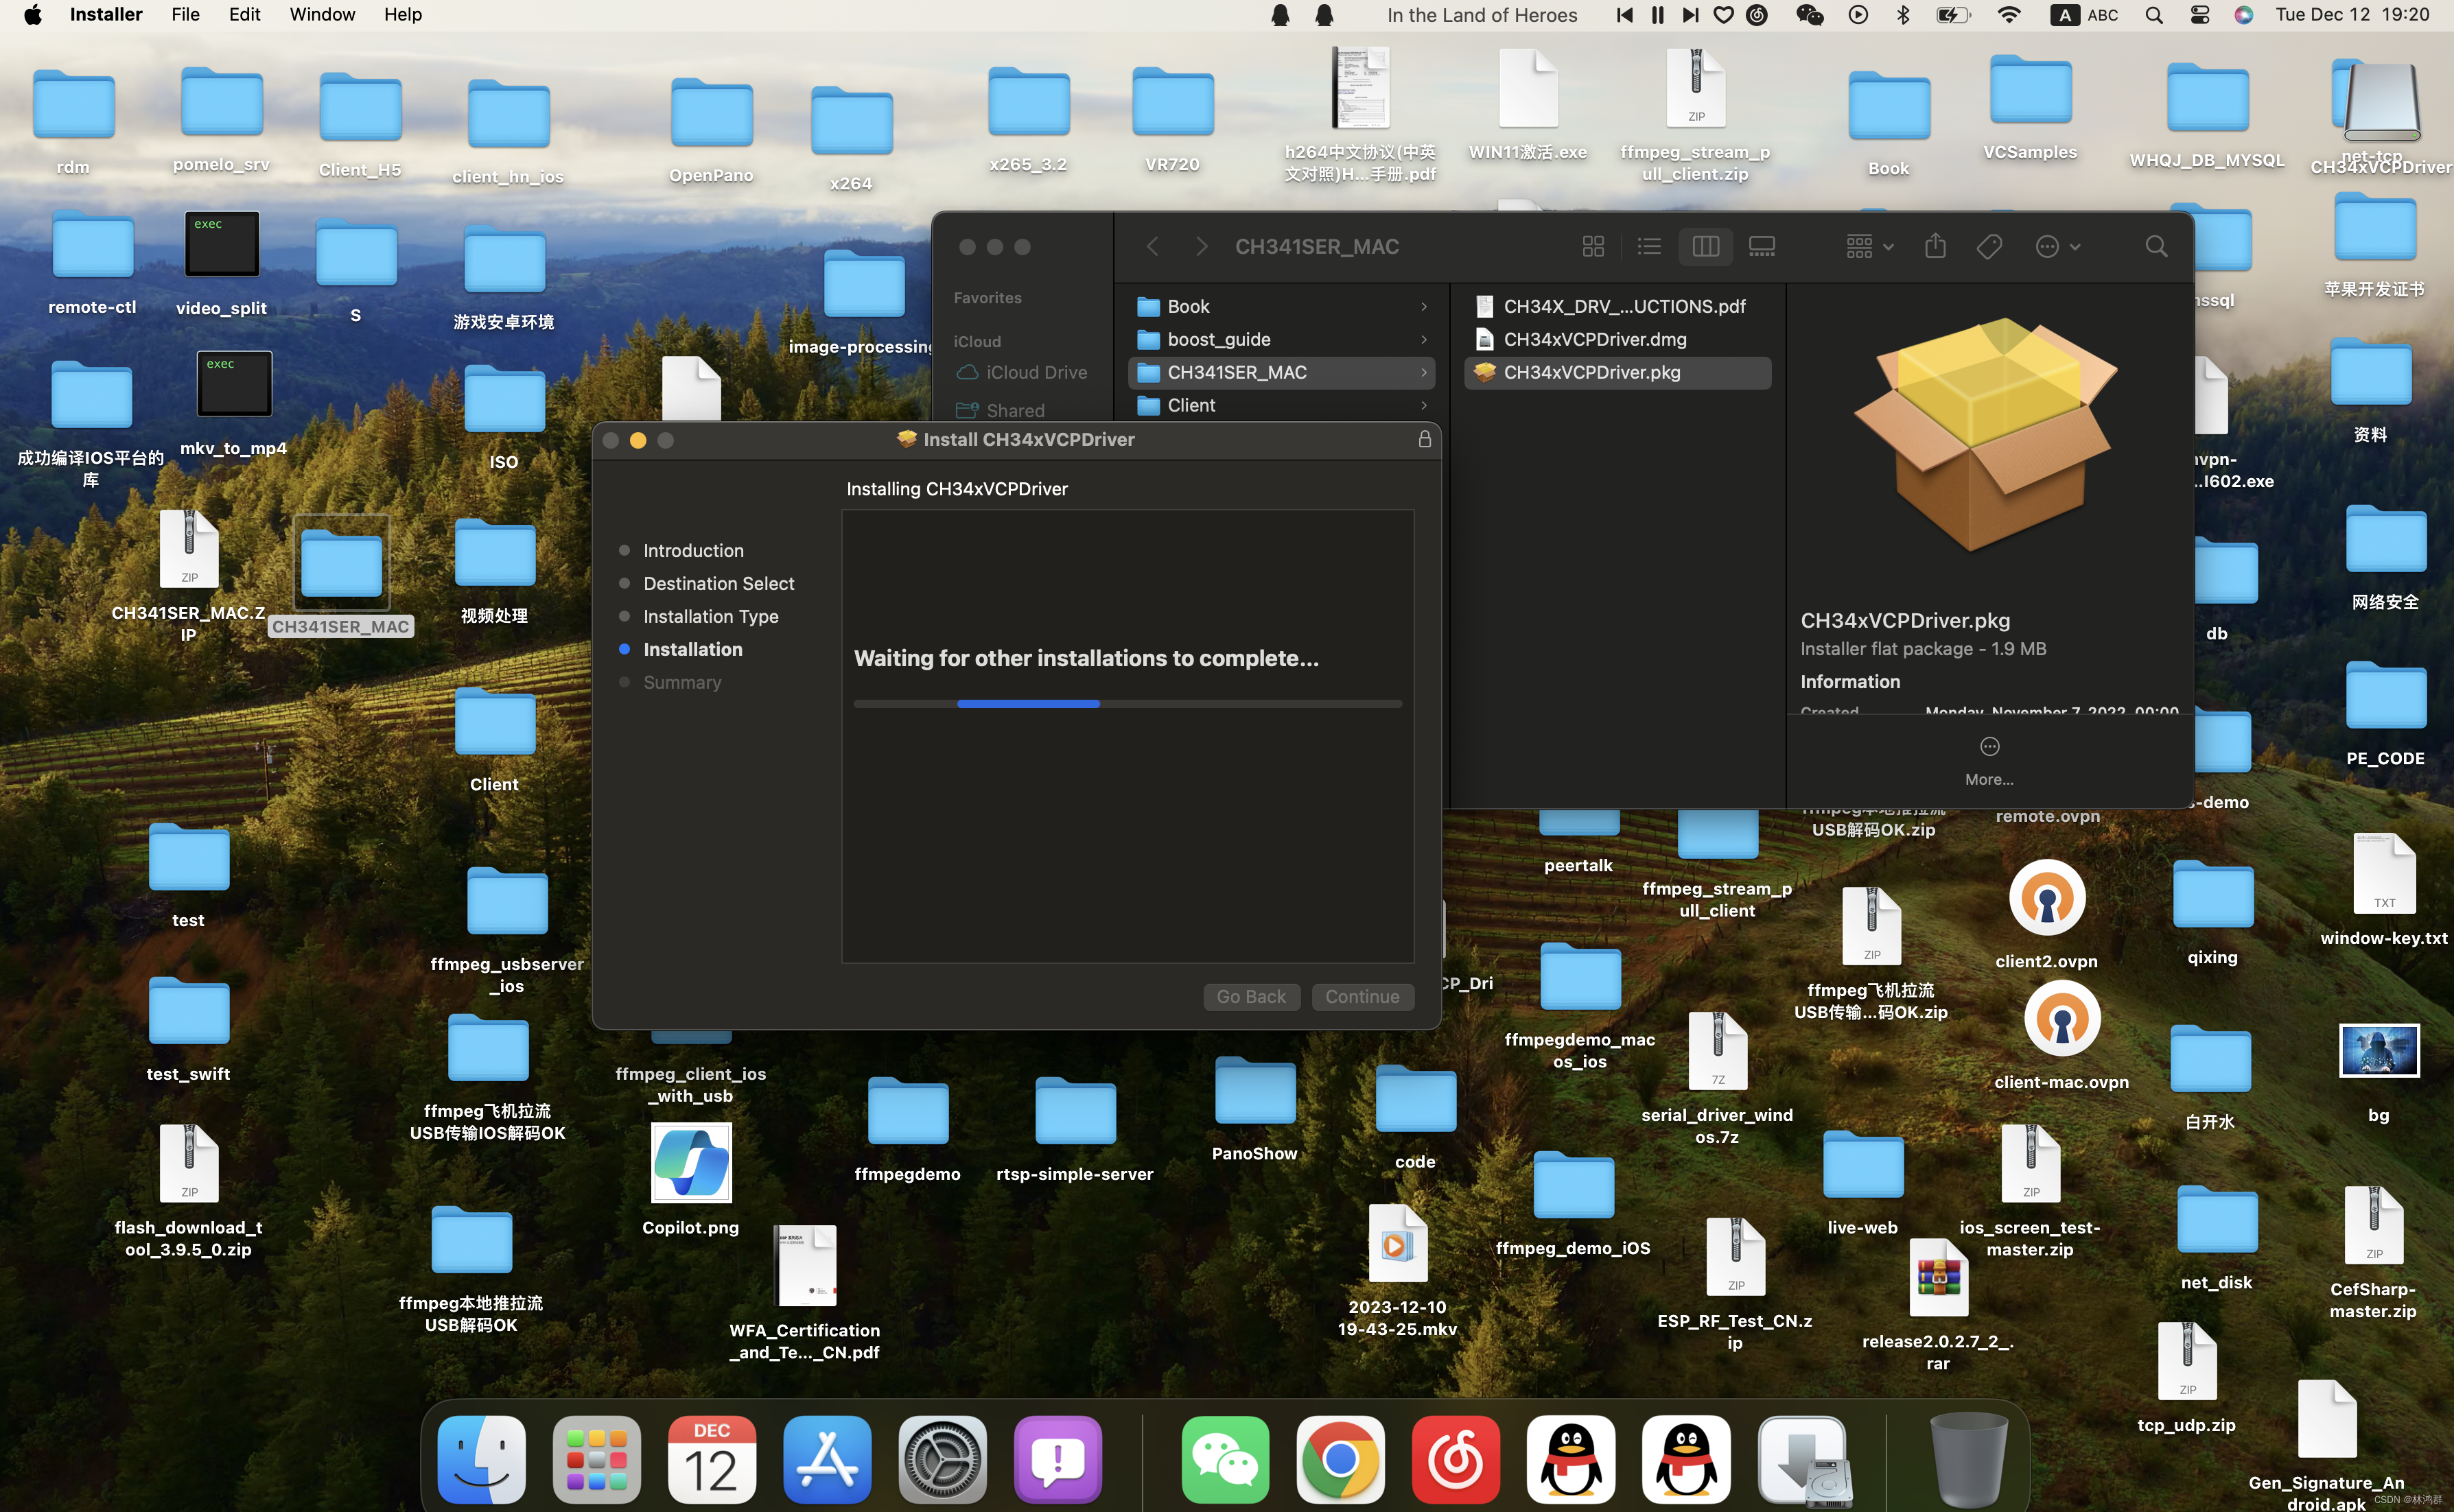The width and height of the screenshot is (2454, 1512).
Task: Open WeChat from the Dock
Action: tap(1225, 1459)
